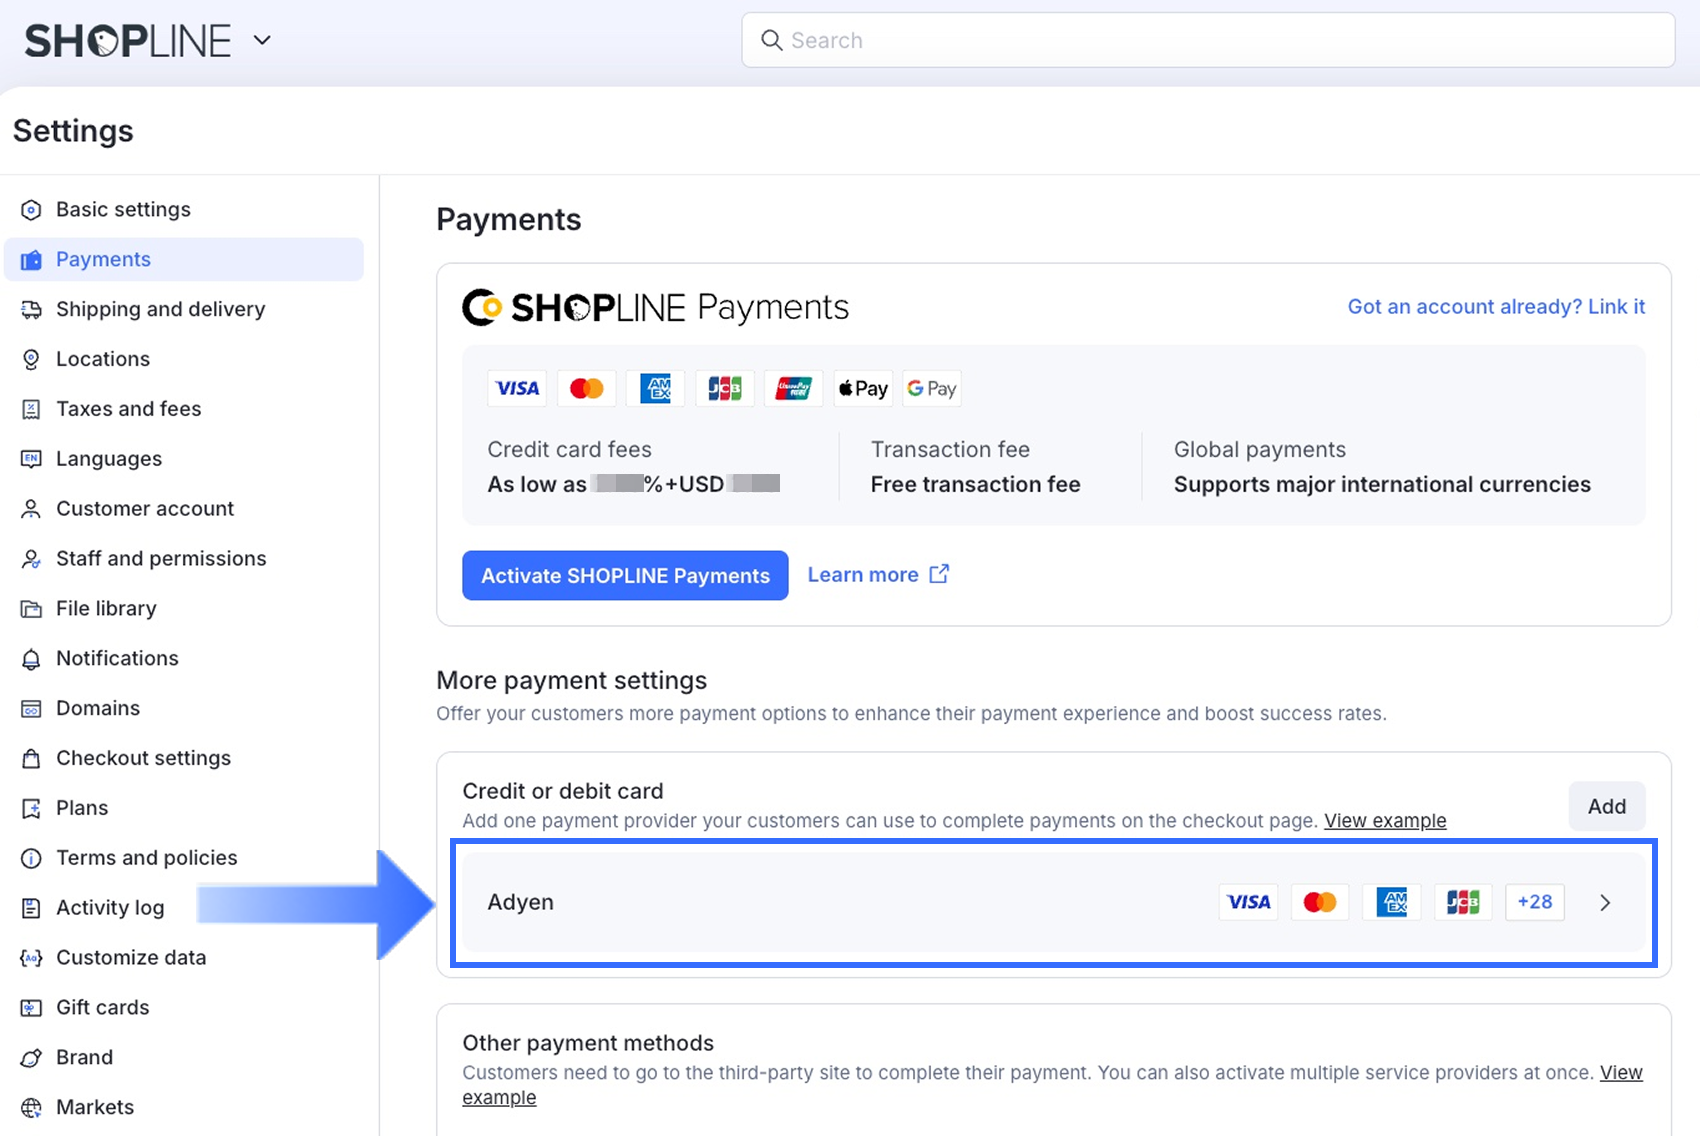Expand the SHOPLINE store dropdown arrow
This screenshot has height=1136, width=1700.
(262, 41)
